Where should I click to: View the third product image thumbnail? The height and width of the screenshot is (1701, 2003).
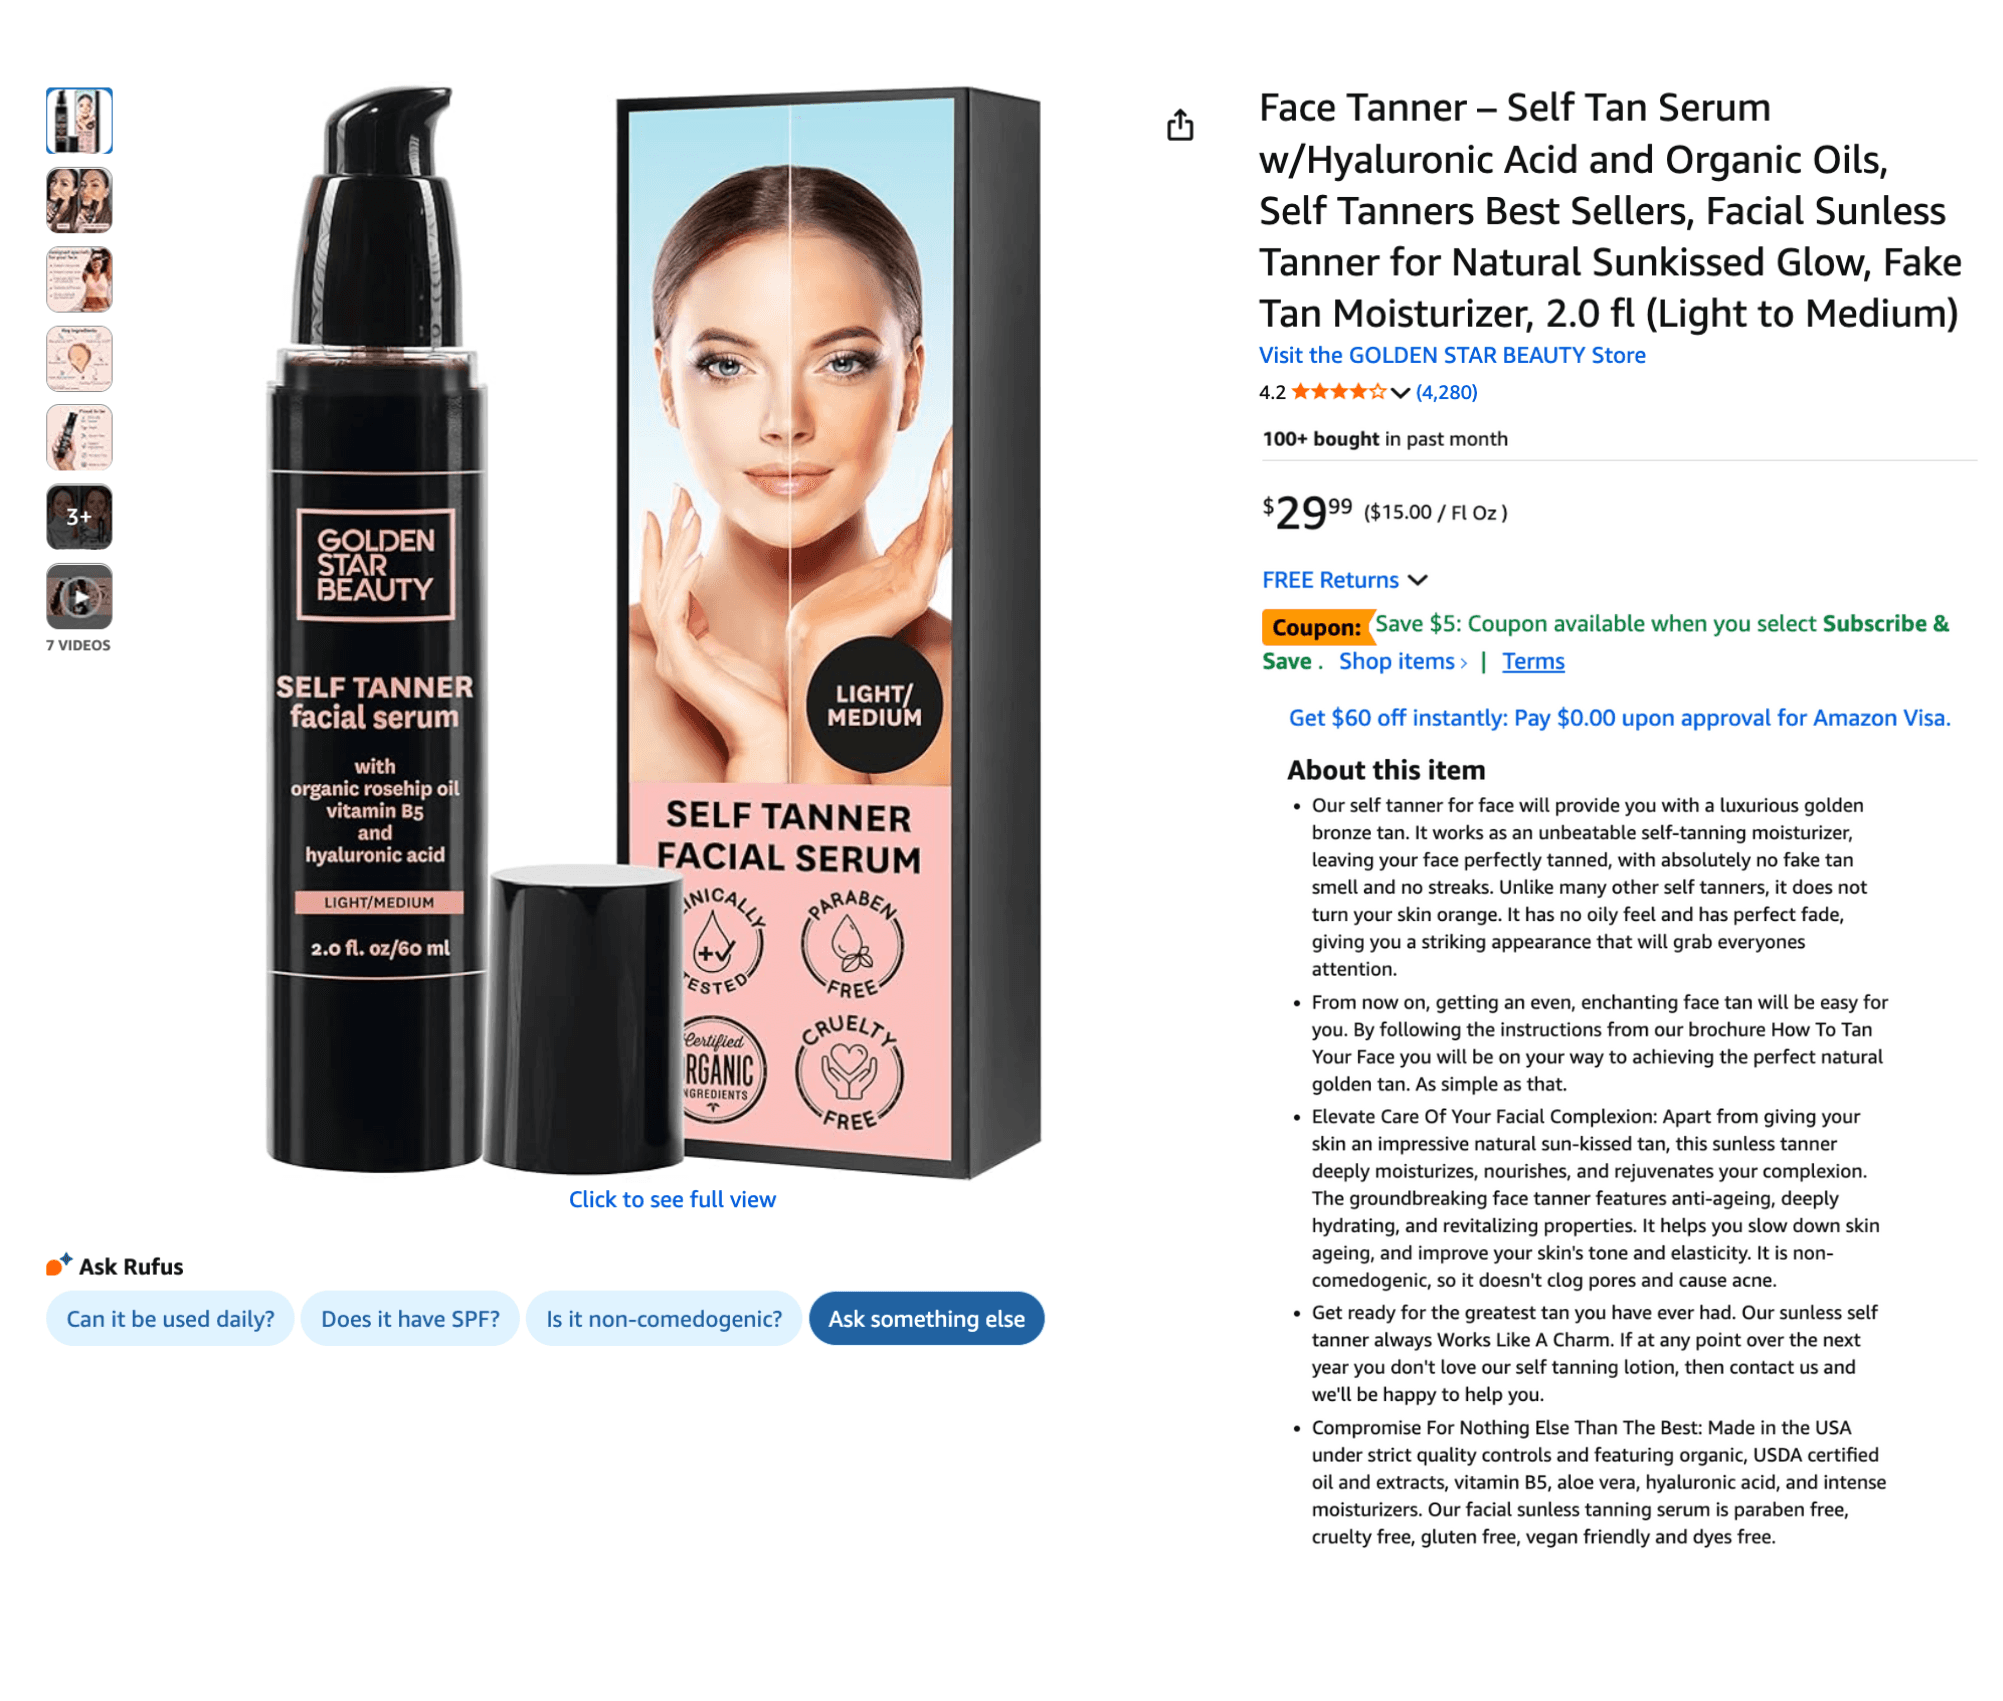[79, 279]
